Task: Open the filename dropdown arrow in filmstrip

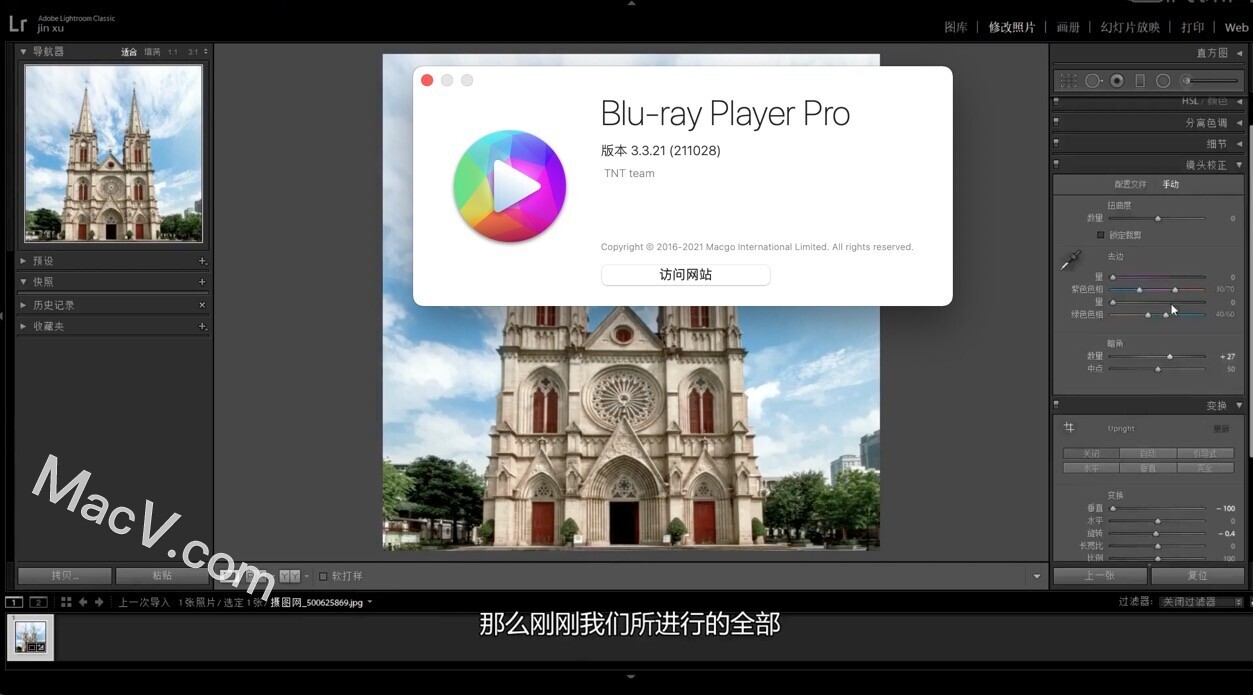Action: pos(370,602)
